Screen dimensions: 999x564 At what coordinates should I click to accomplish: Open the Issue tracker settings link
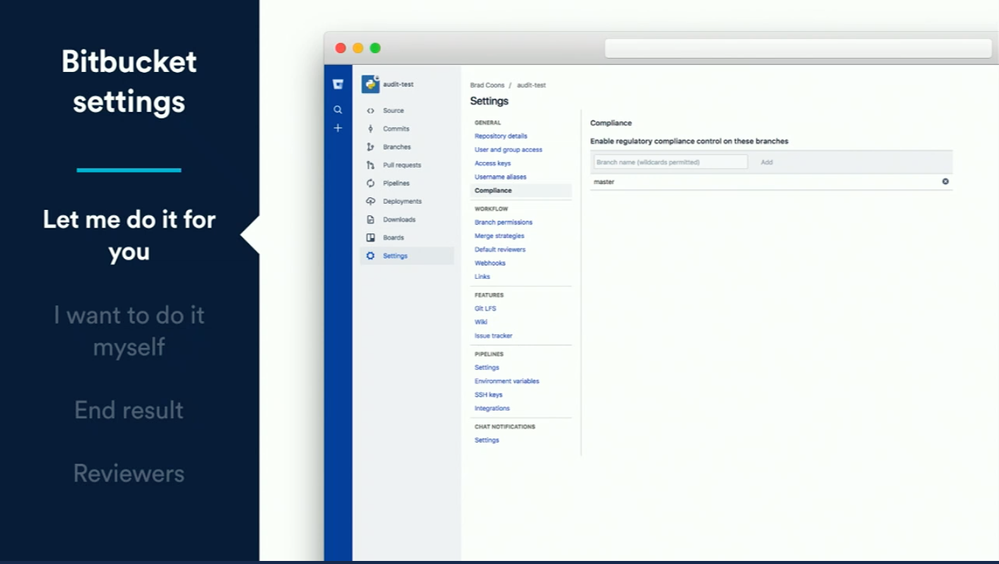(x=493, y=336)
